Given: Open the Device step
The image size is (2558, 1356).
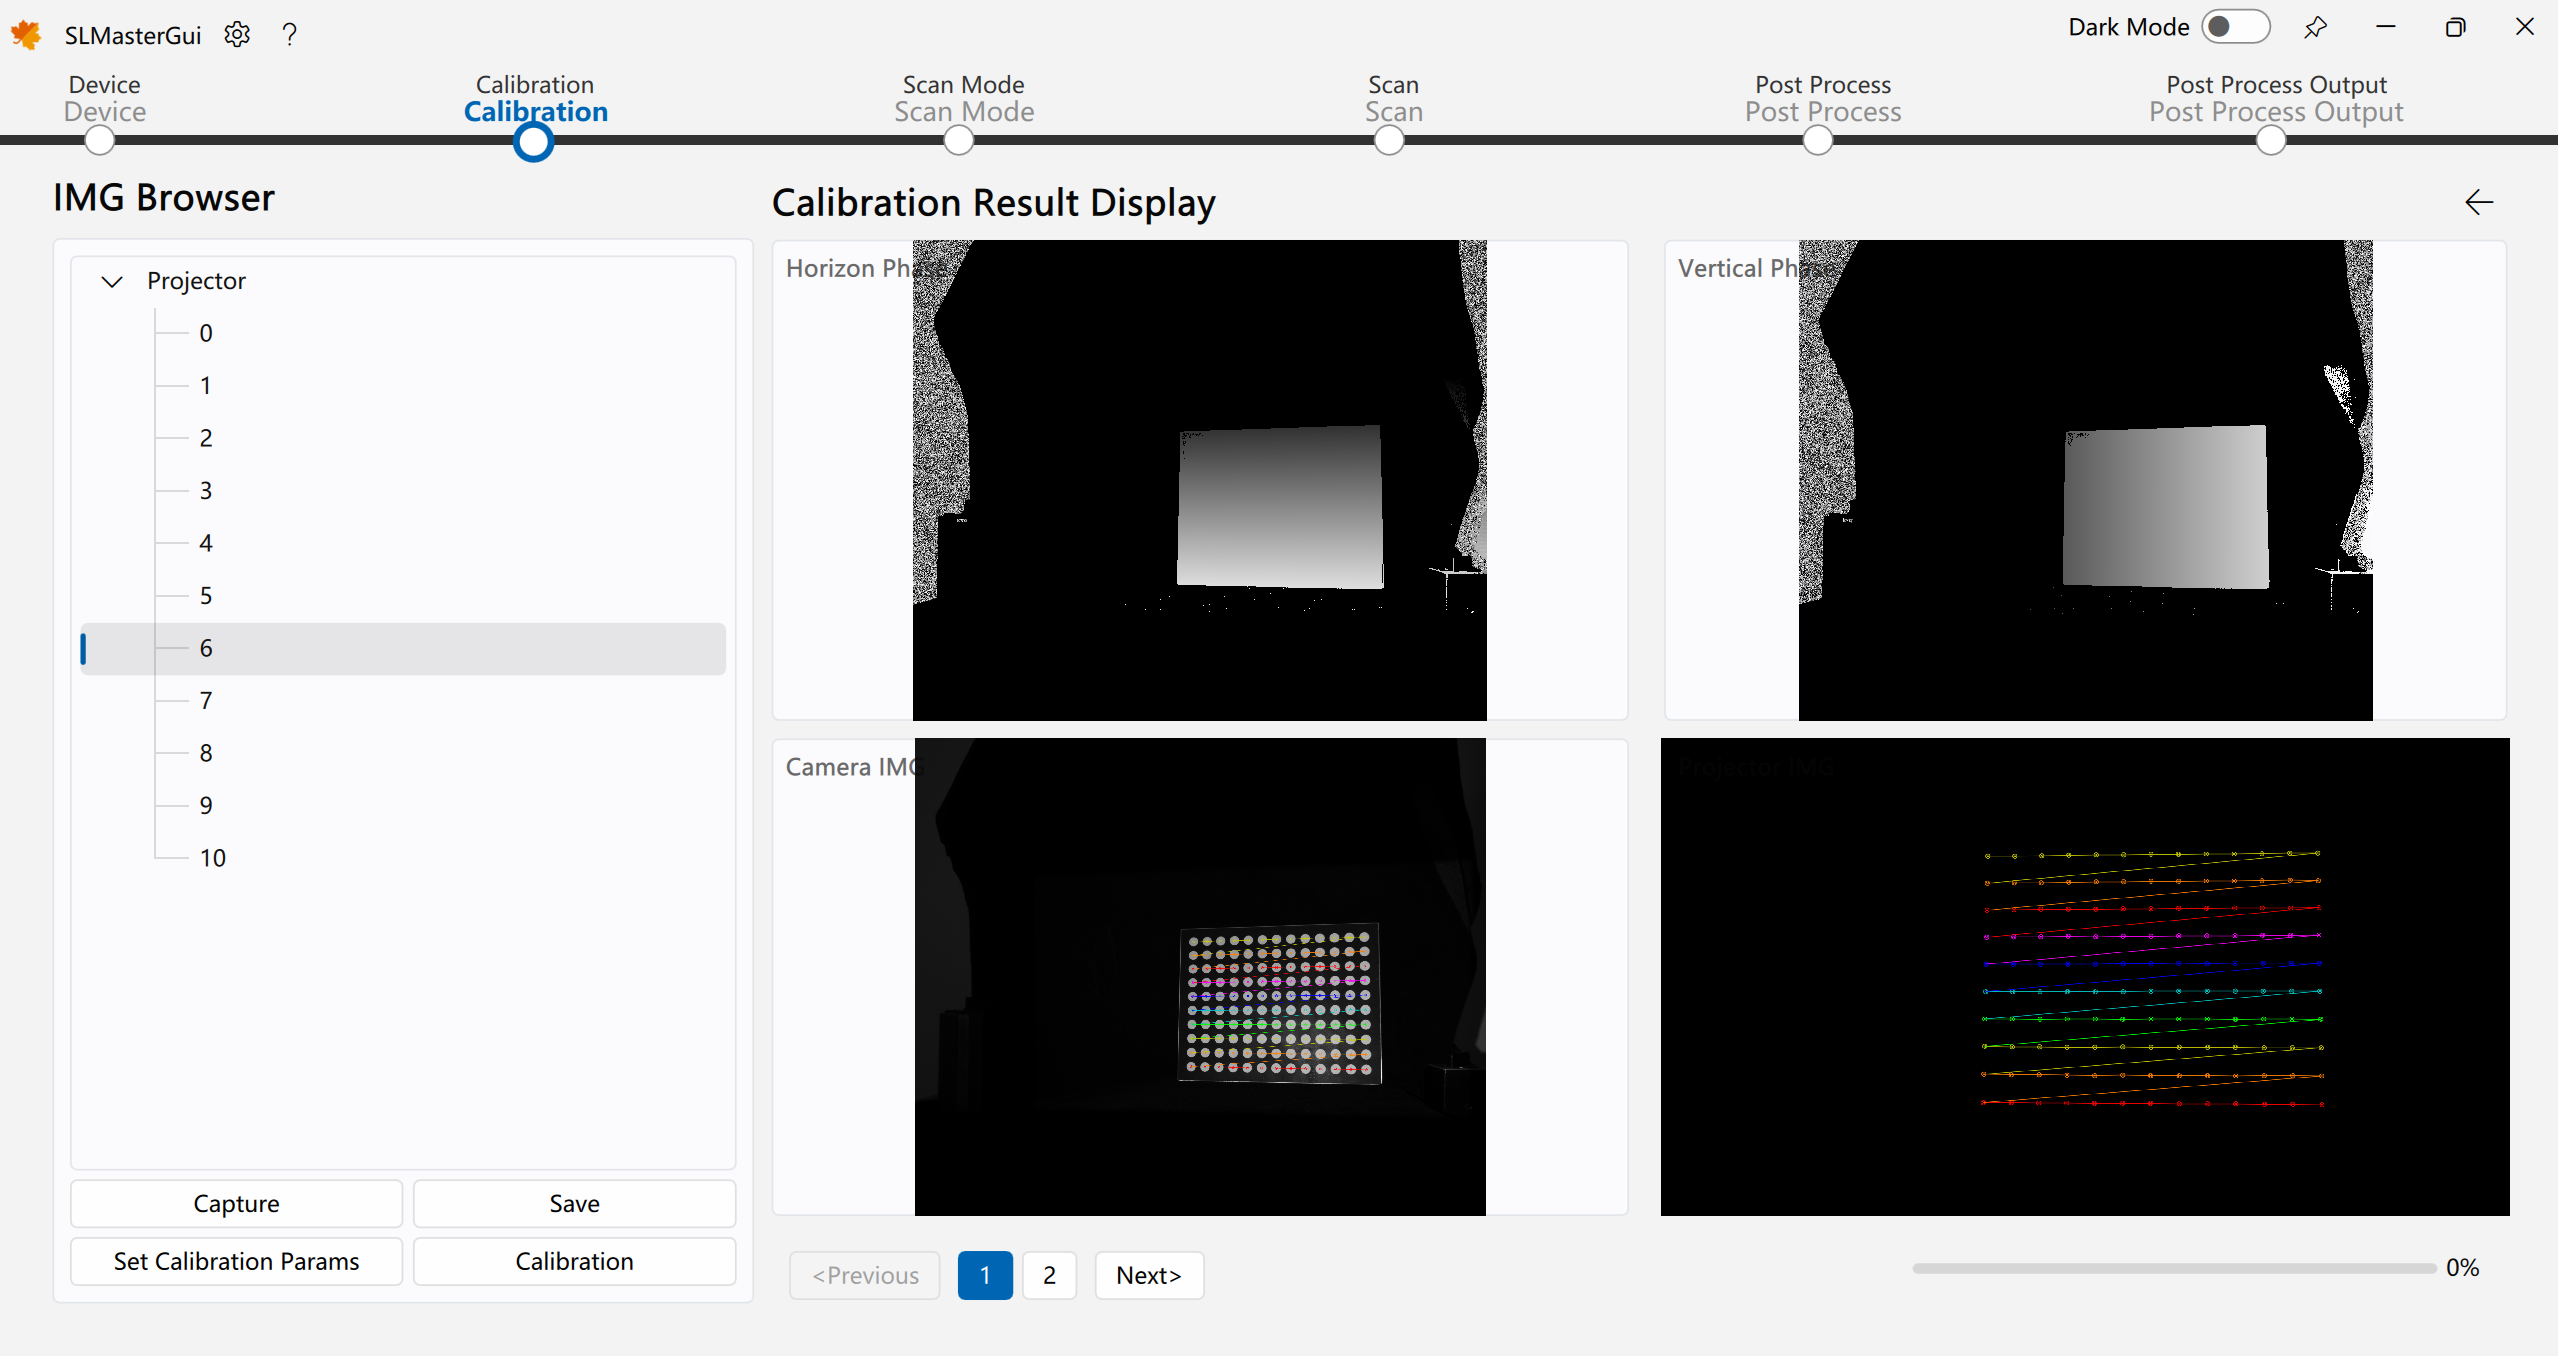Looking at the screenshot, I should [x=100, y=141].
